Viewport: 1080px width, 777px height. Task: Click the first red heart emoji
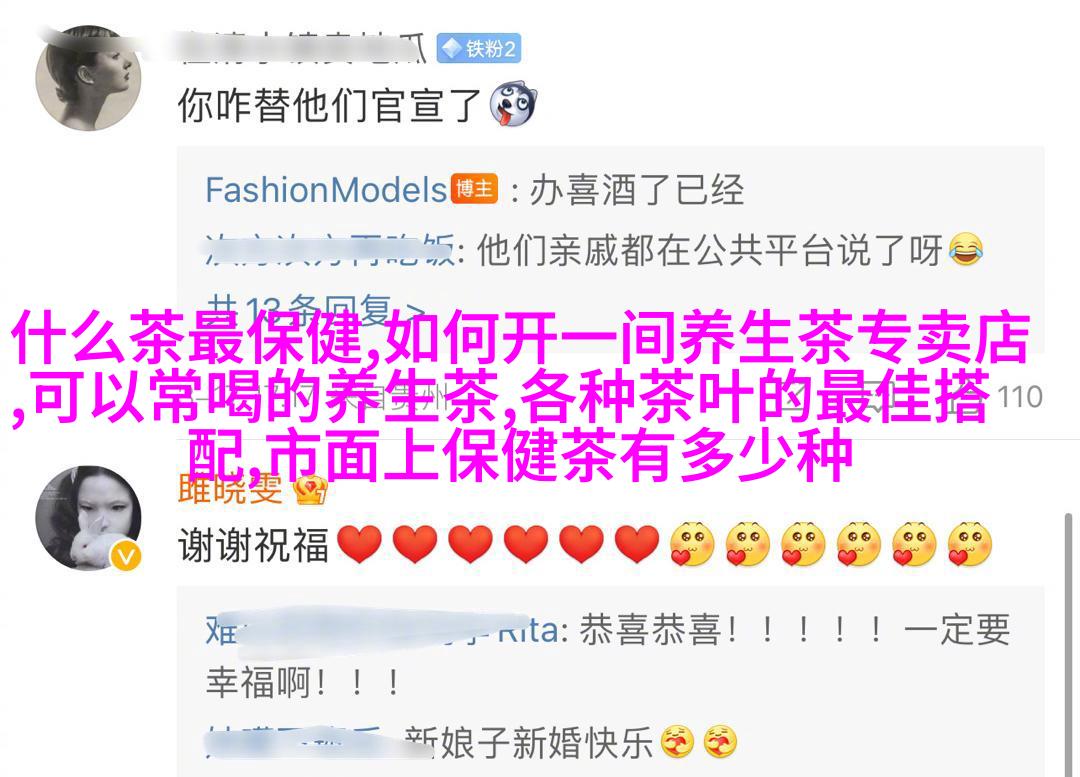tap(360, 544)
